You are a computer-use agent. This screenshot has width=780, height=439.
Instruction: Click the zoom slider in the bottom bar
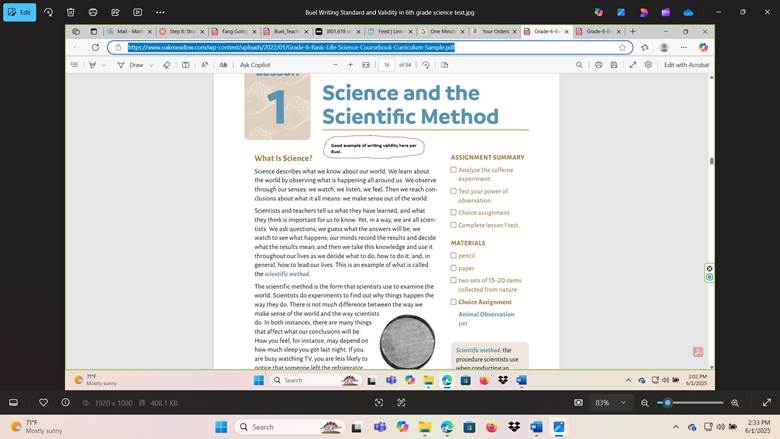692,402
